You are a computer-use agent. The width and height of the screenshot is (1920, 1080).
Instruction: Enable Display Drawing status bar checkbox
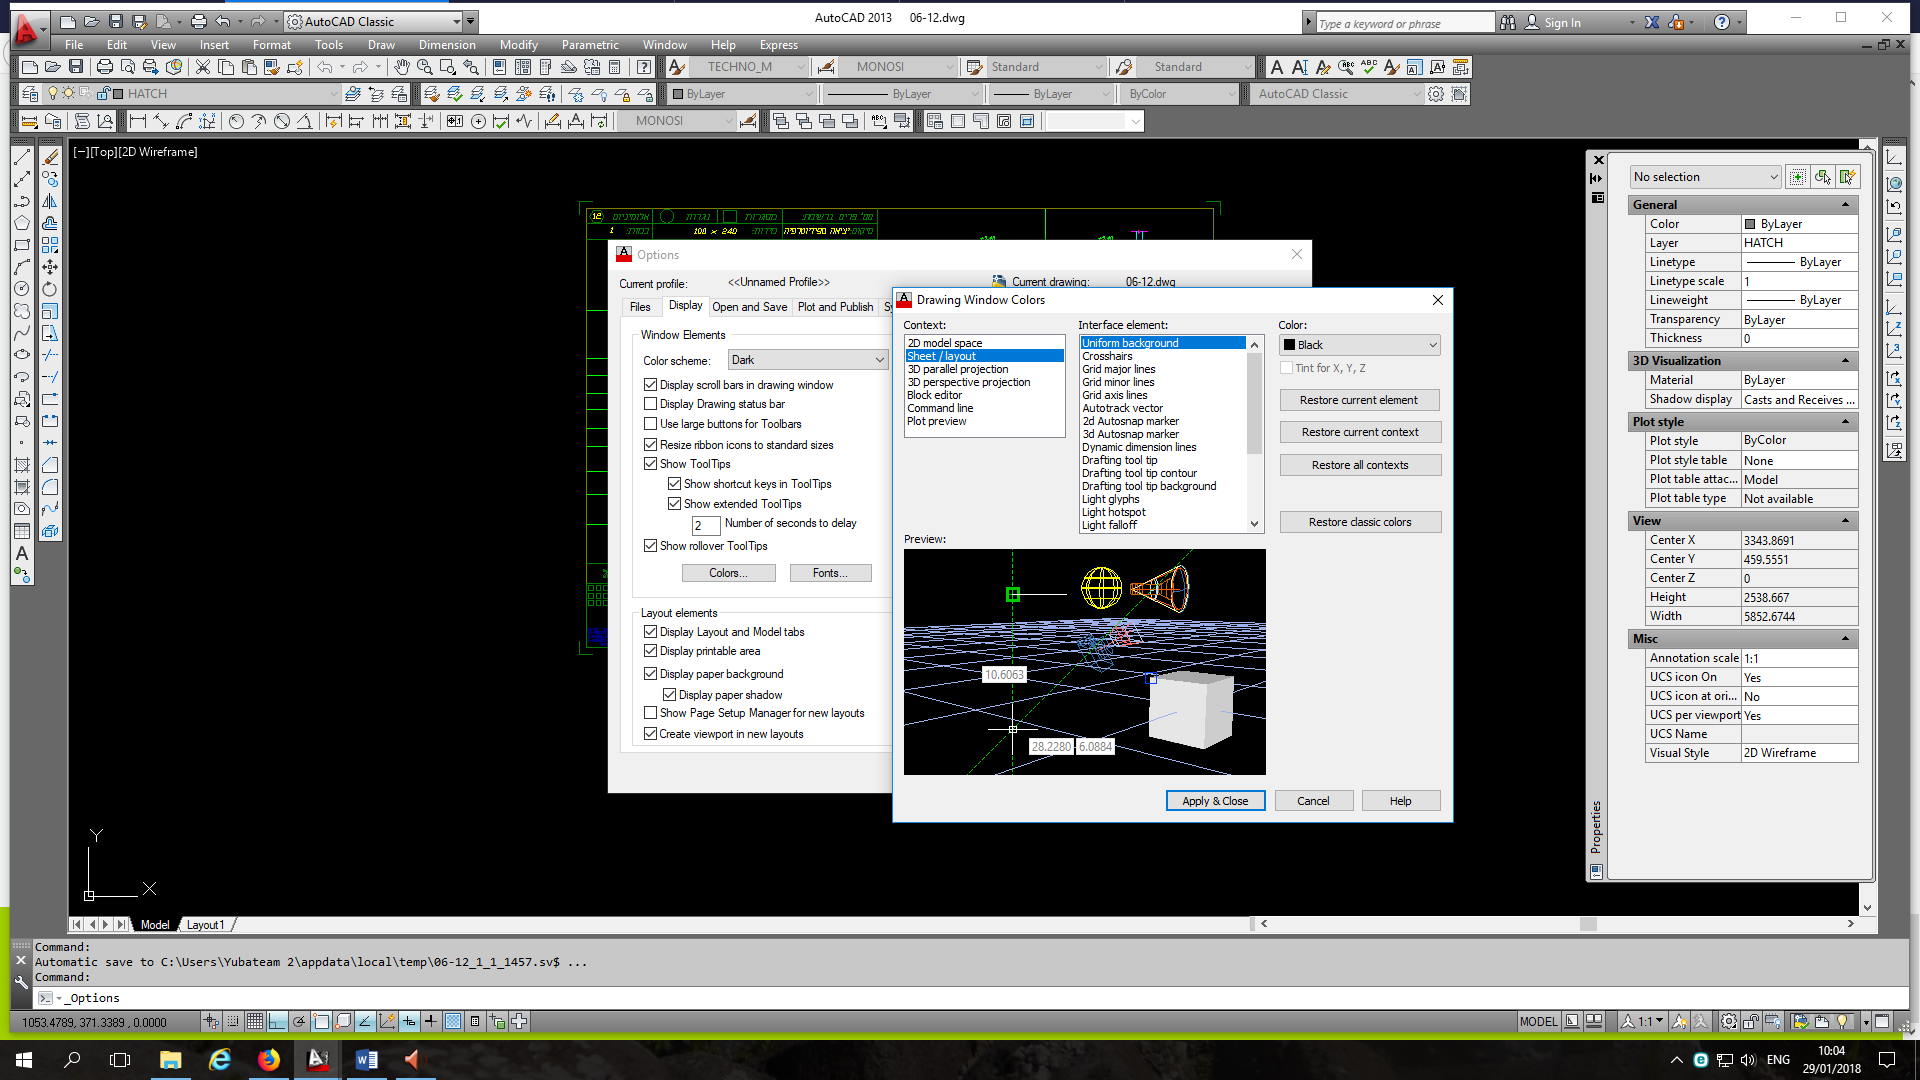pyautogui.click(x=650, y=404)
